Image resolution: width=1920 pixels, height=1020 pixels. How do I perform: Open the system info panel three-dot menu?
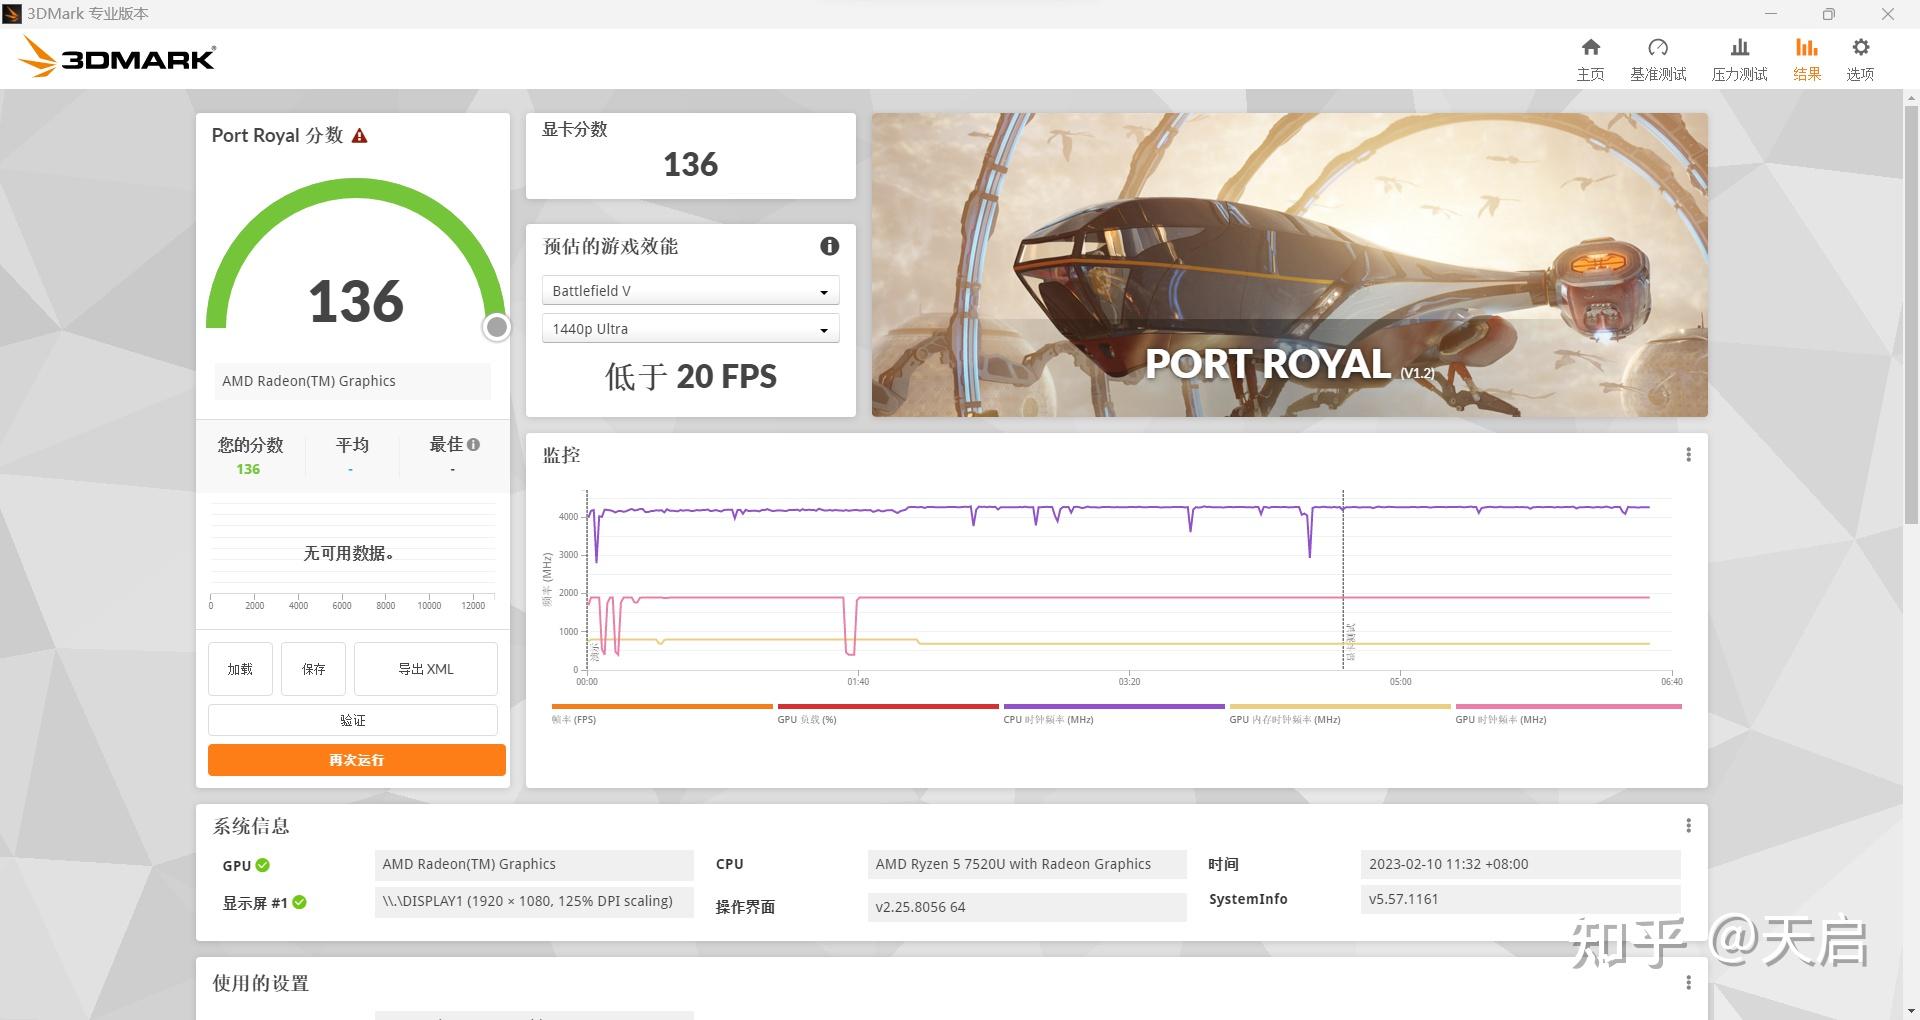(x=1688, y=825)
